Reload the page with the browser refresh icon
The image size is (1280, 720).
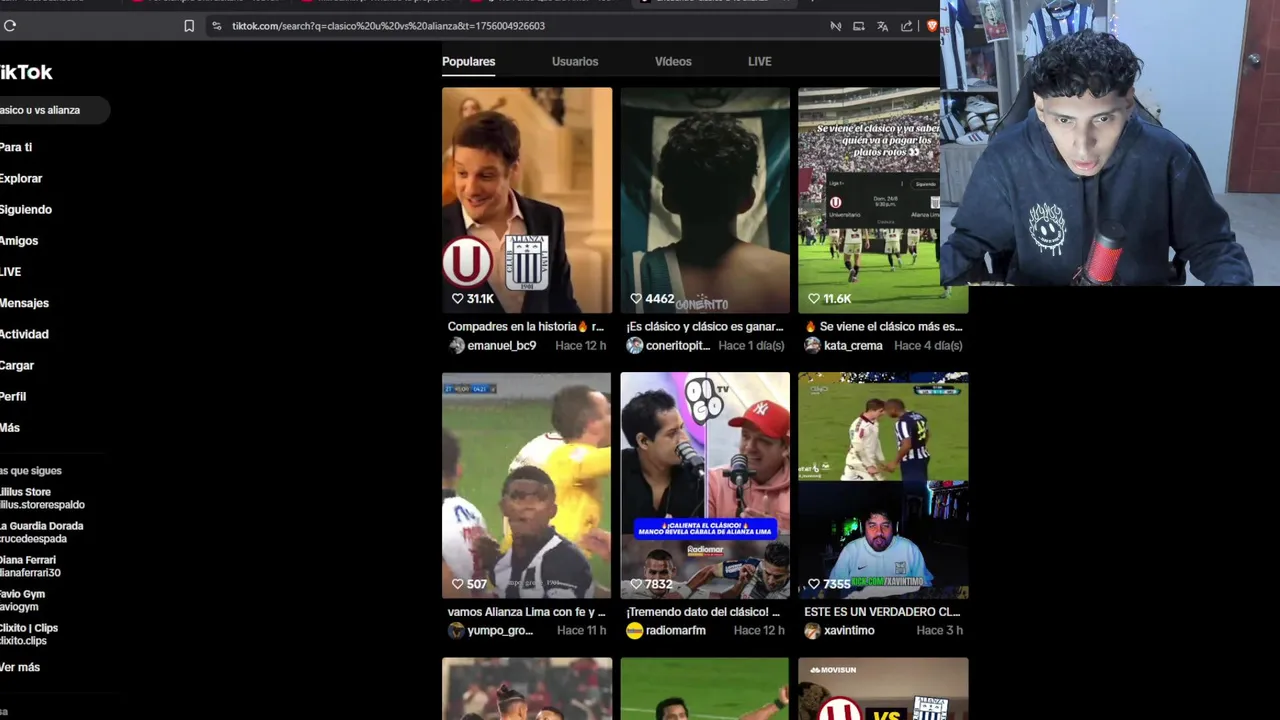click(x=10, y=26)
